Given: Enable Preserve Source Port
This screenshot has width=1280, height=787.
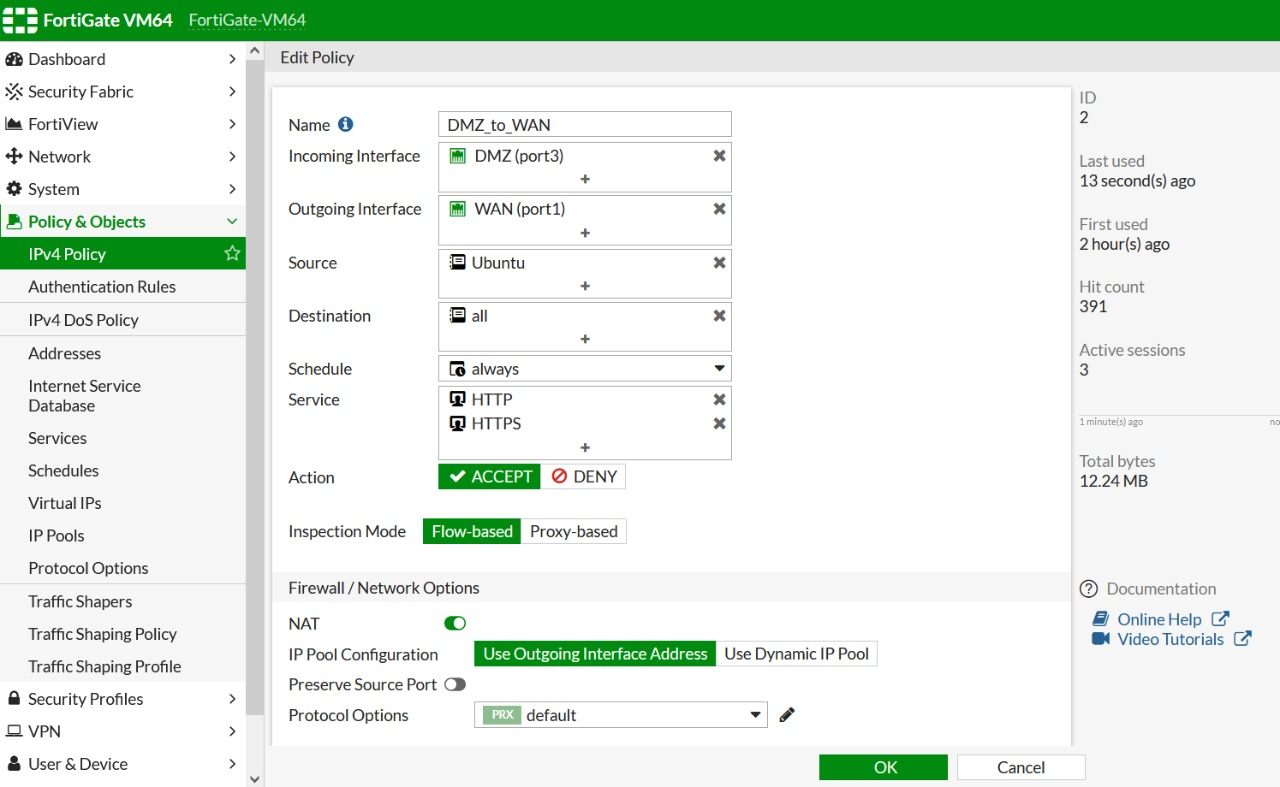Looking at the screenshot, I should [455, 684].
